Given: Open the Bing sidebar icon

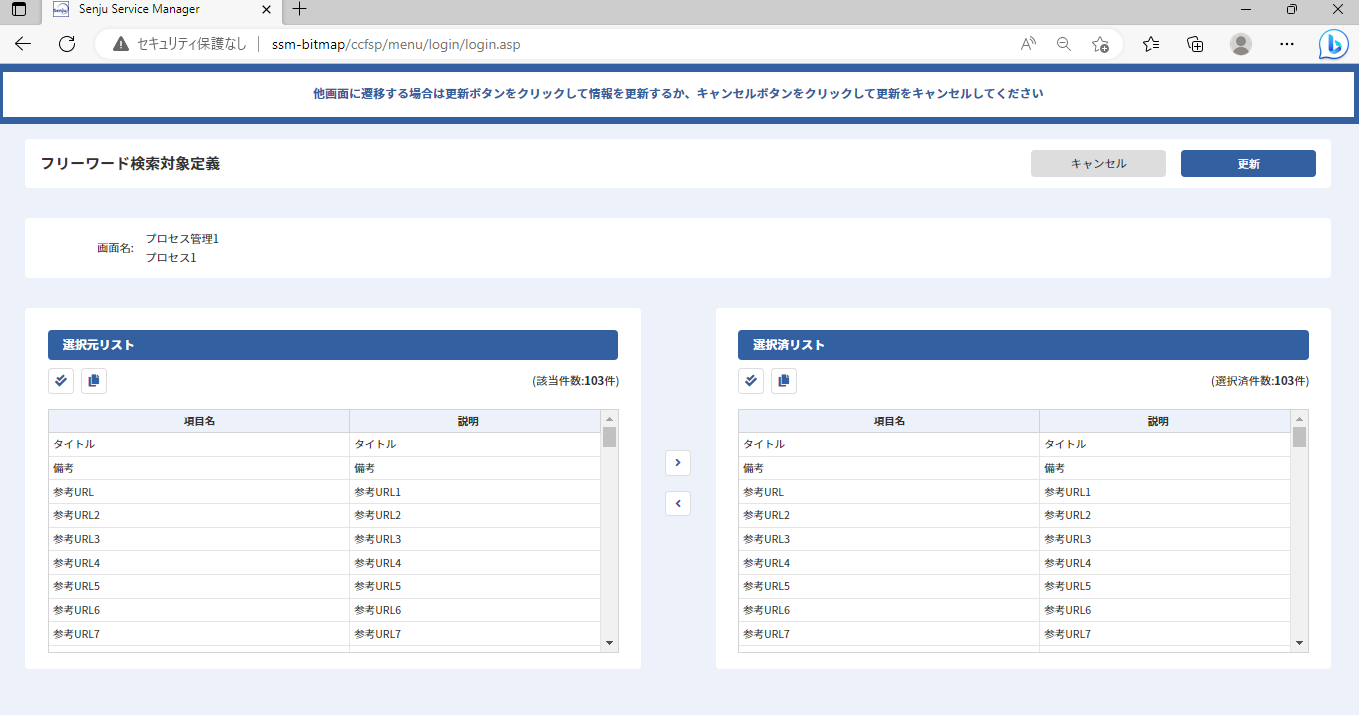Looking at the screenshot, I should 1333,44.
